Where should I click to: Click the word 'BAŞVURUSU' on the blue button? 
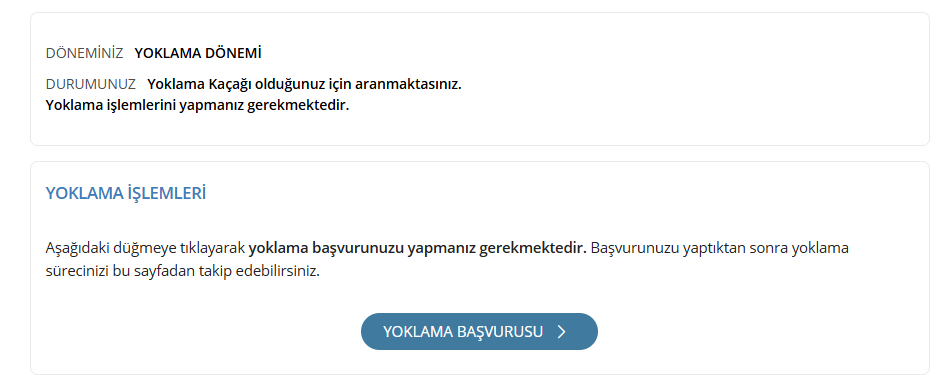click(500, 331)
